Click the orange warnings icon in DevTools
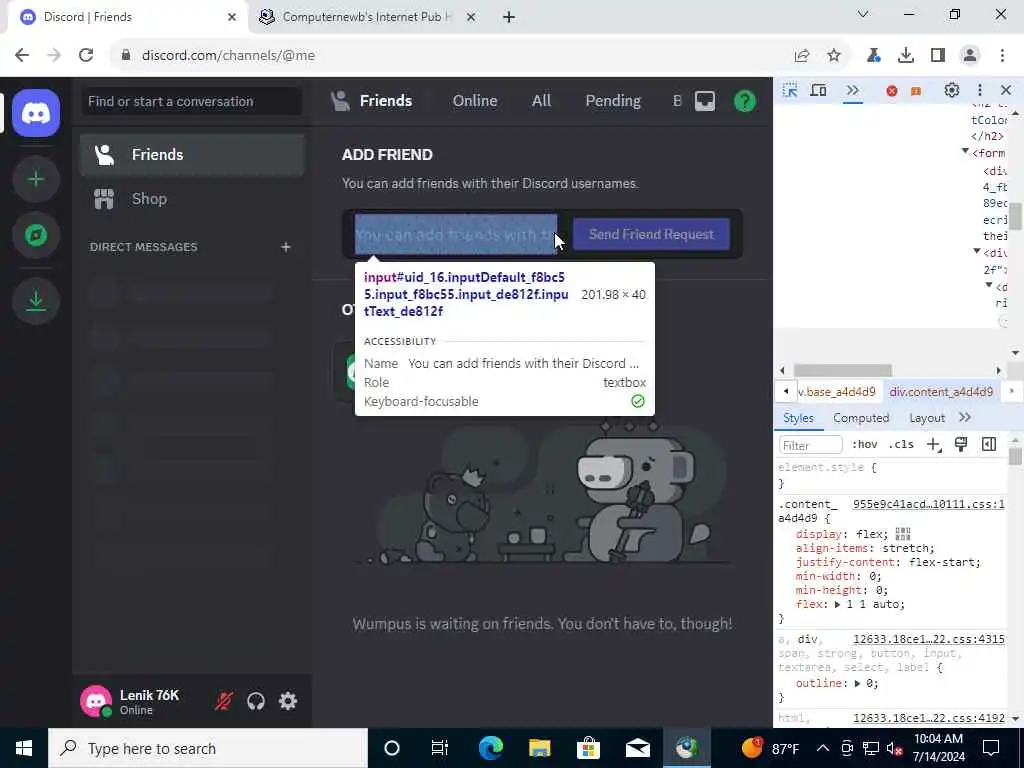The image size is (1024, 768). click(916, 91)
